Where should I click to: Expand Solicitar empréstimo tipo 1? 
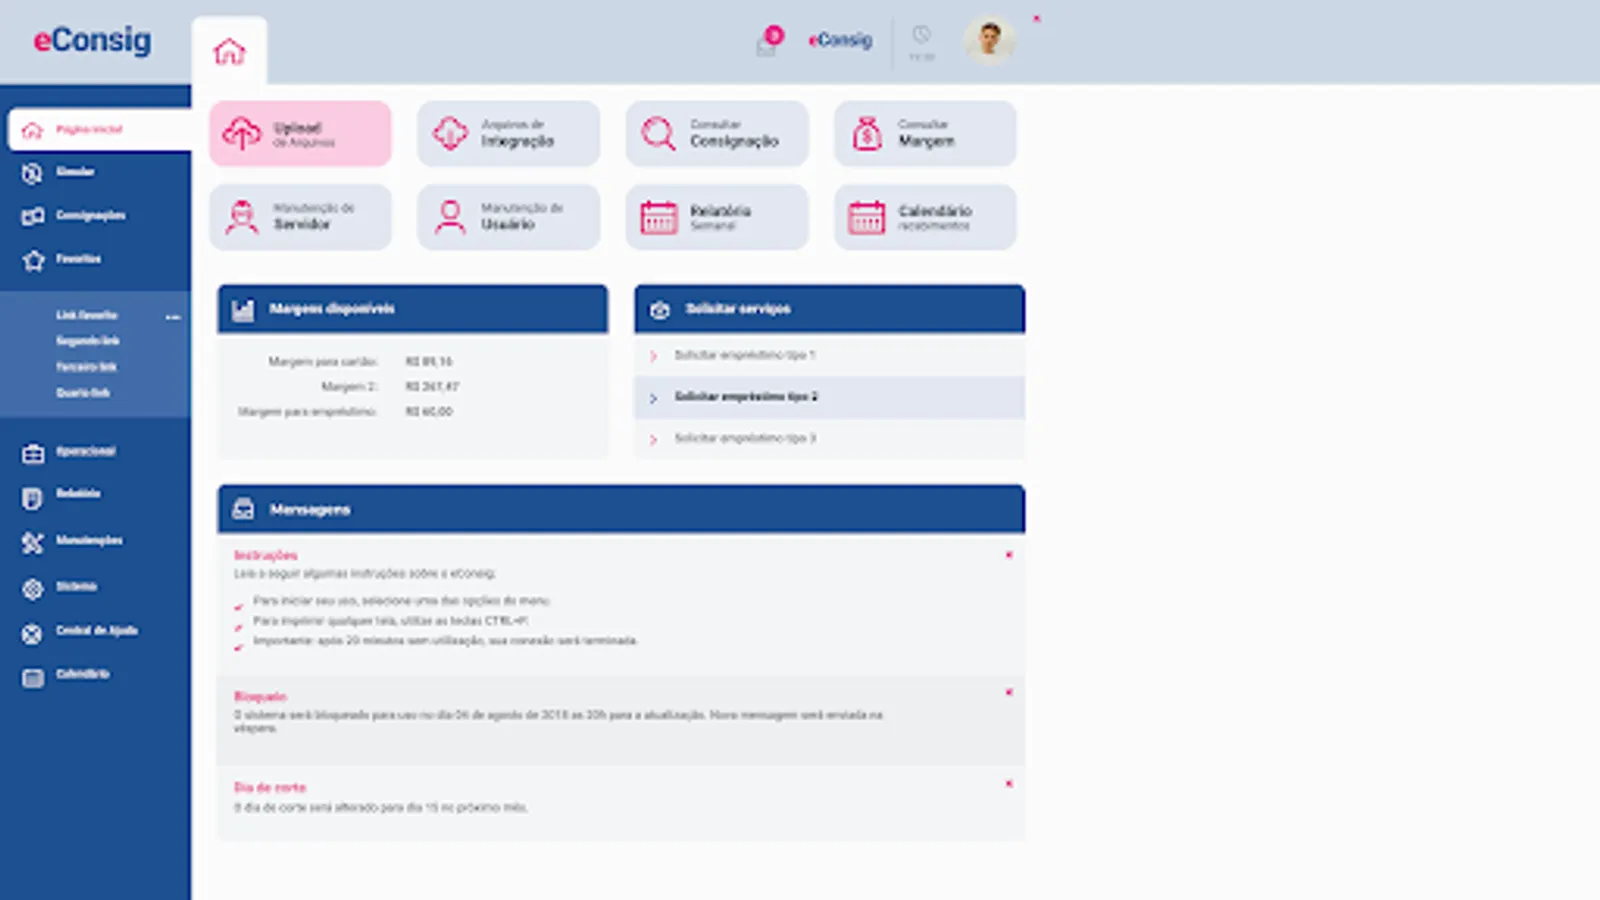pos(745,355)
